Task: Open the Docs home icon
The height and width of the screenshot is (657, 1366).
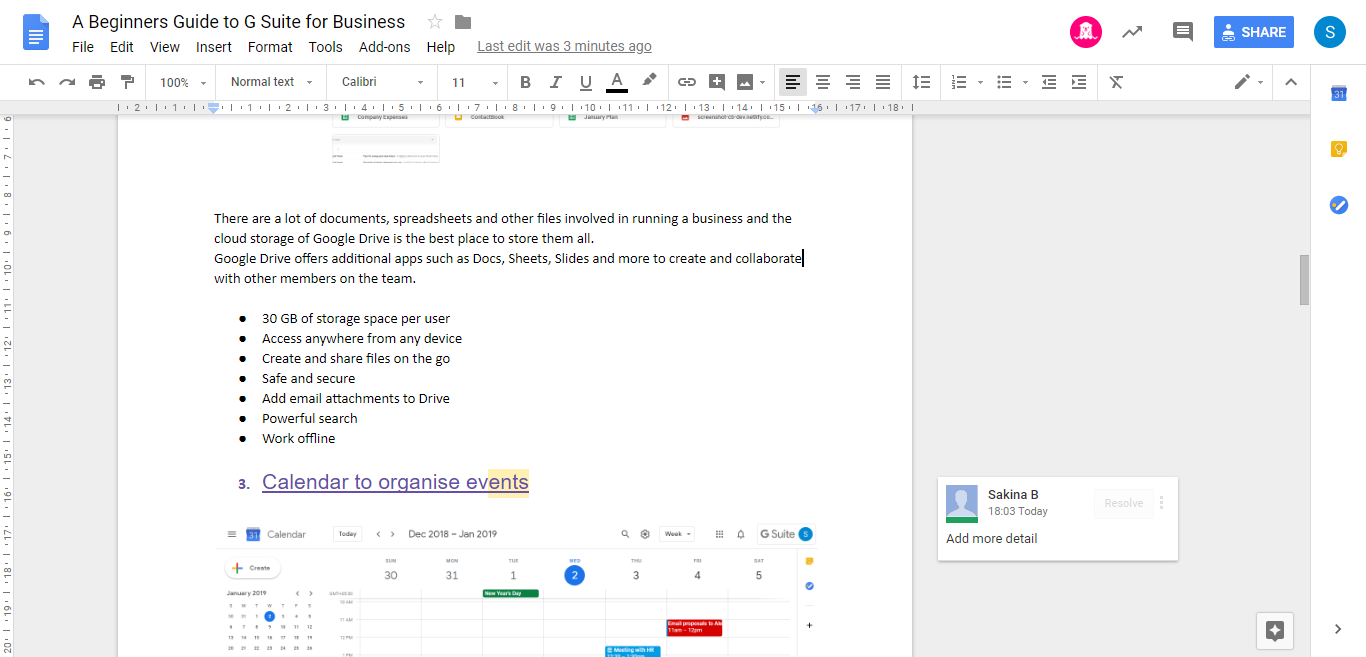Action: coord(36,32)
